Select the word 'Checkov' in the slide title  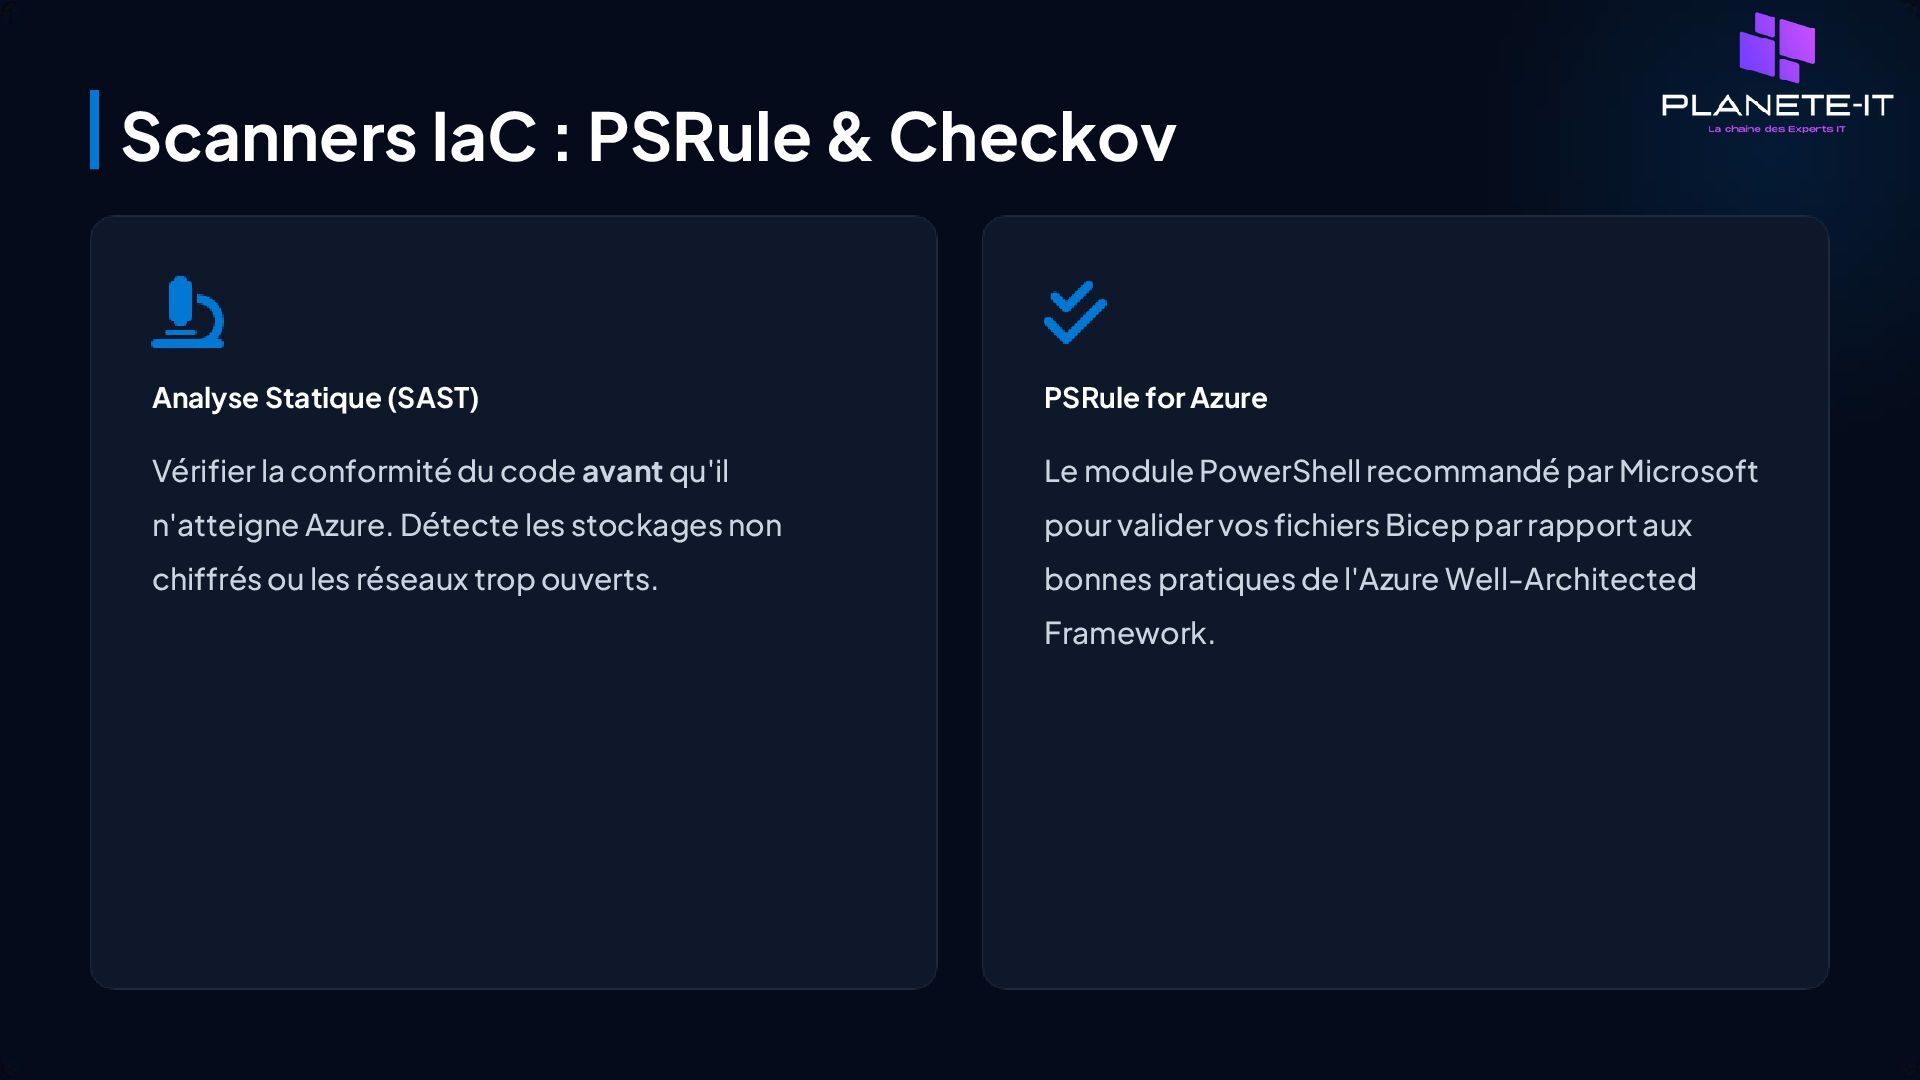coord(1032,136)
